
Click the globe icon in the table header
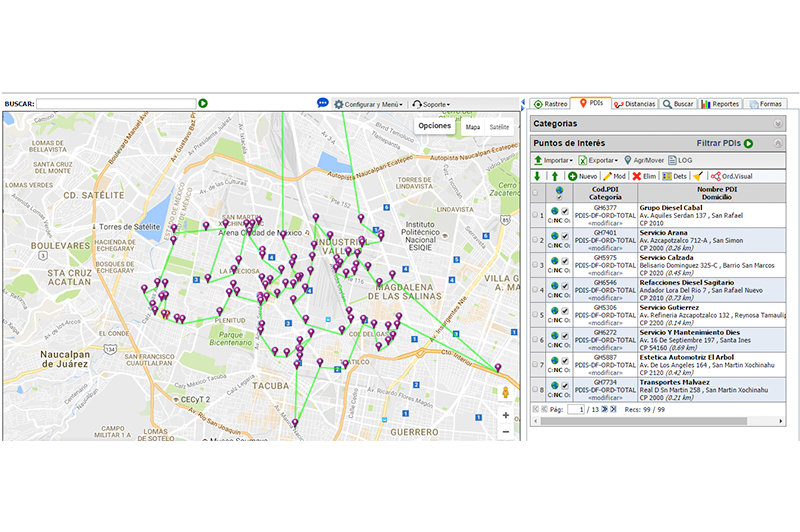pyautogui.click(x=559, y=190)
